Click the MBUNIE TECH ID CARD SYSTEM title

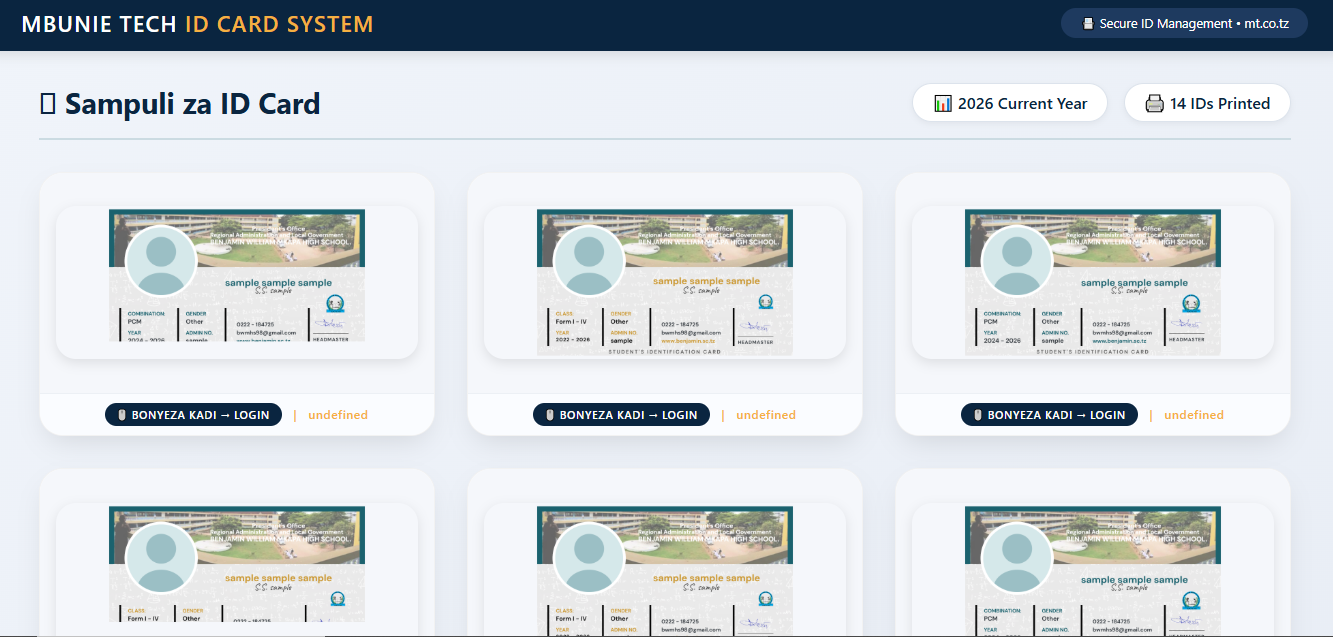pos(197,24)
